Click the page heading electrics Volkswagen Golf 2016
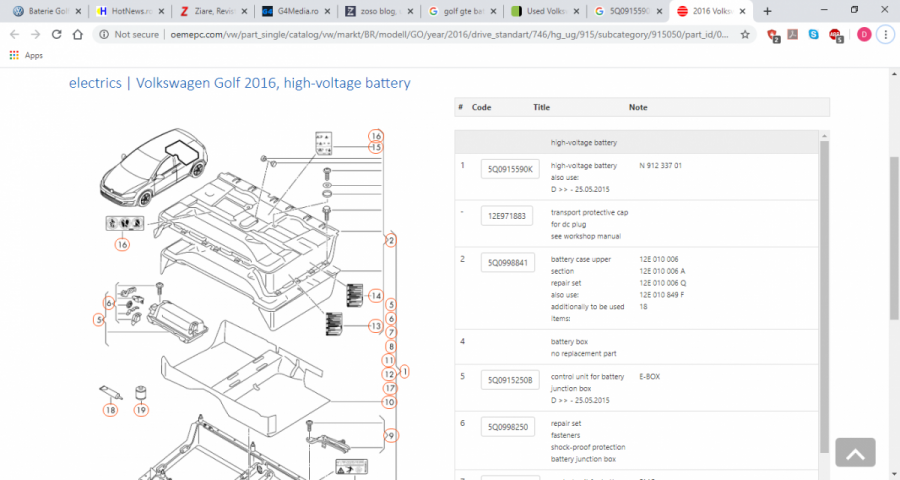The height and width of the screenshot is (480, 900). (x=239, y=83)
